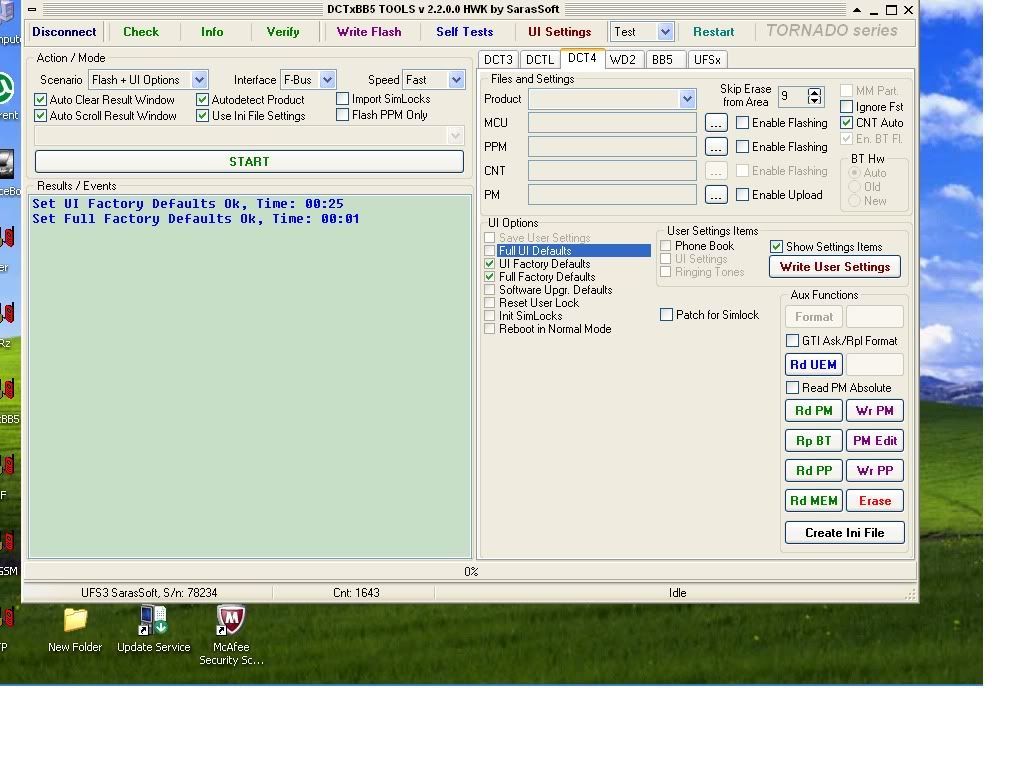Switch to the BB5 tab
Viewport: 1024px width, 768px height.
pyautogui.click(x=662, y=60)
